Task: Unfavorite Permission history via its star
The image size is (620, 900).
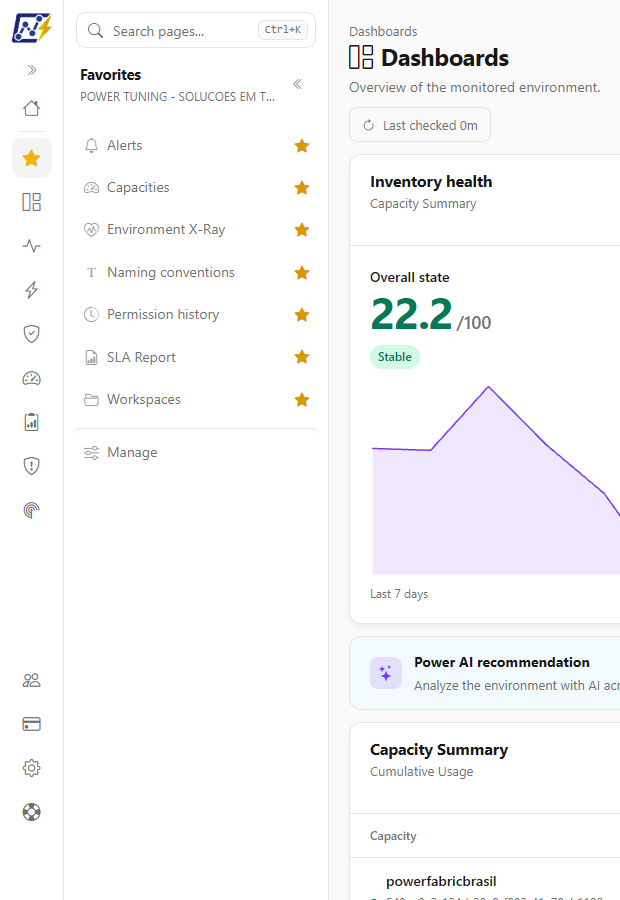Action: pos(302,315)
